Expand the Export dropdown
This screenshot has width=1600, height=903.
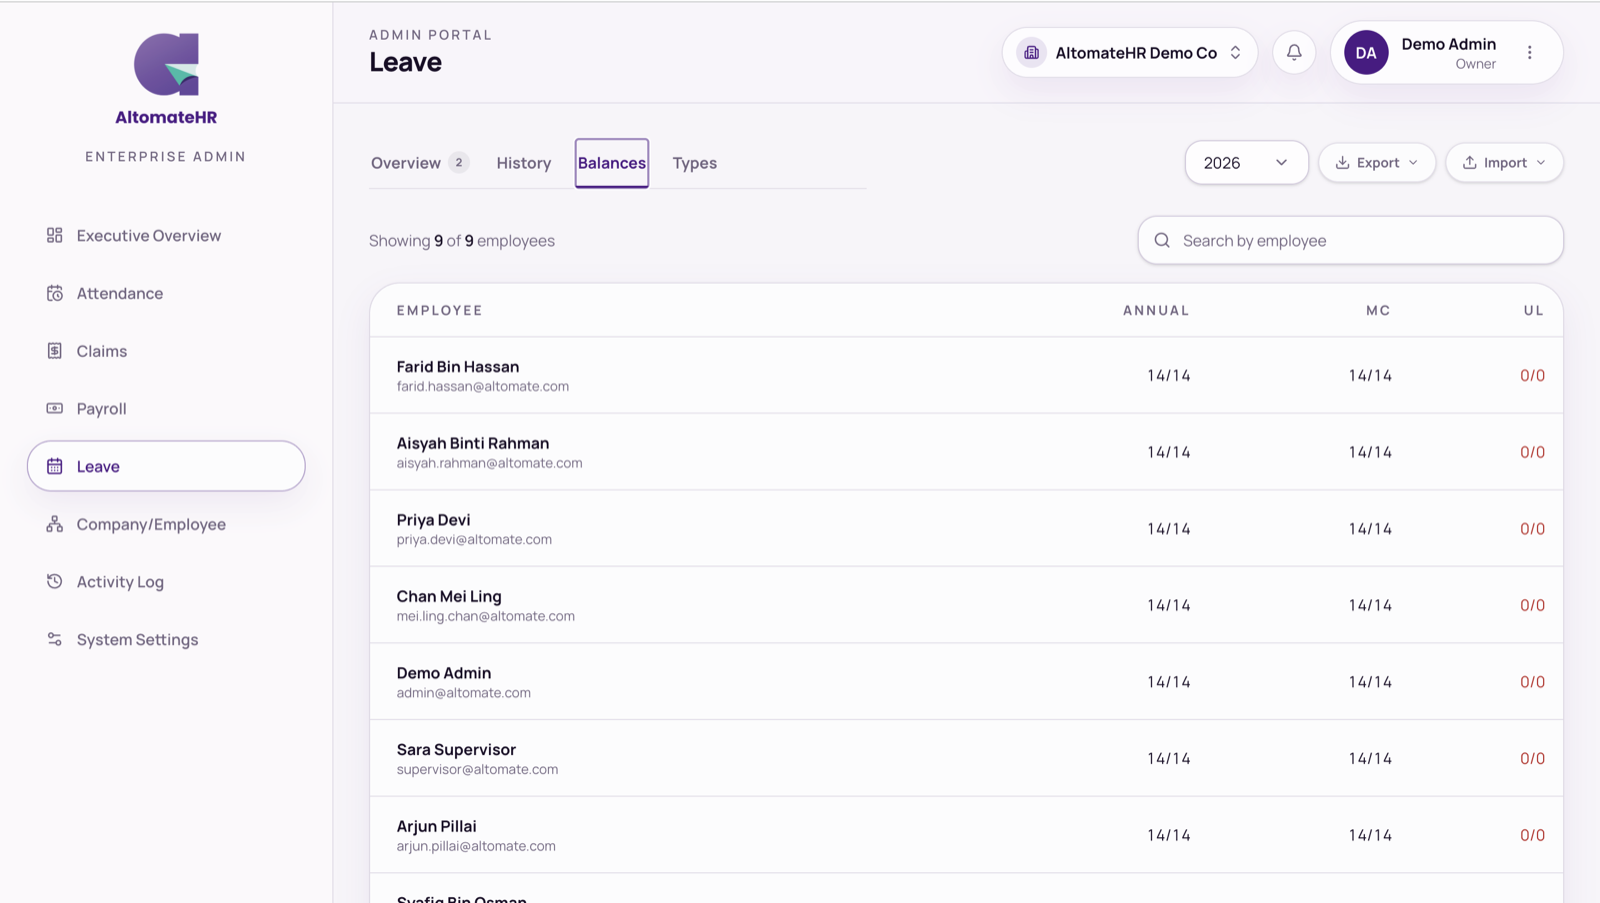click(1377, 162)
